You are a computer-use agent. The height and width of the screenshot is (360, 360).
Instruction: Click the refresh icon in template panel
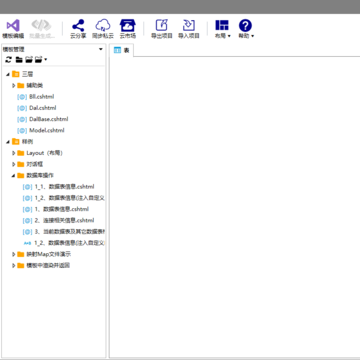pyautogui.click(x=9, y=60)
